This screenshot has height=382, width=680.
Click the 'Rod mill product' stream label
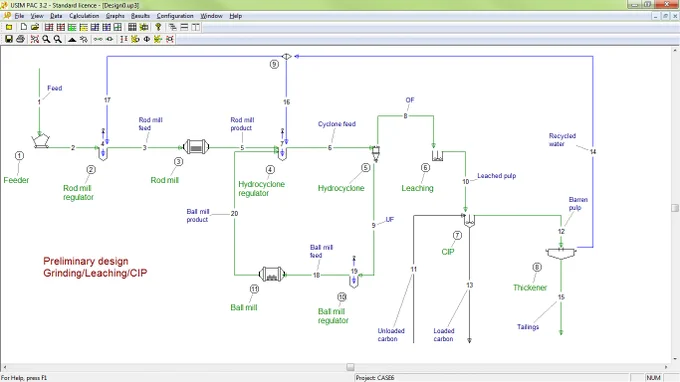242,124
